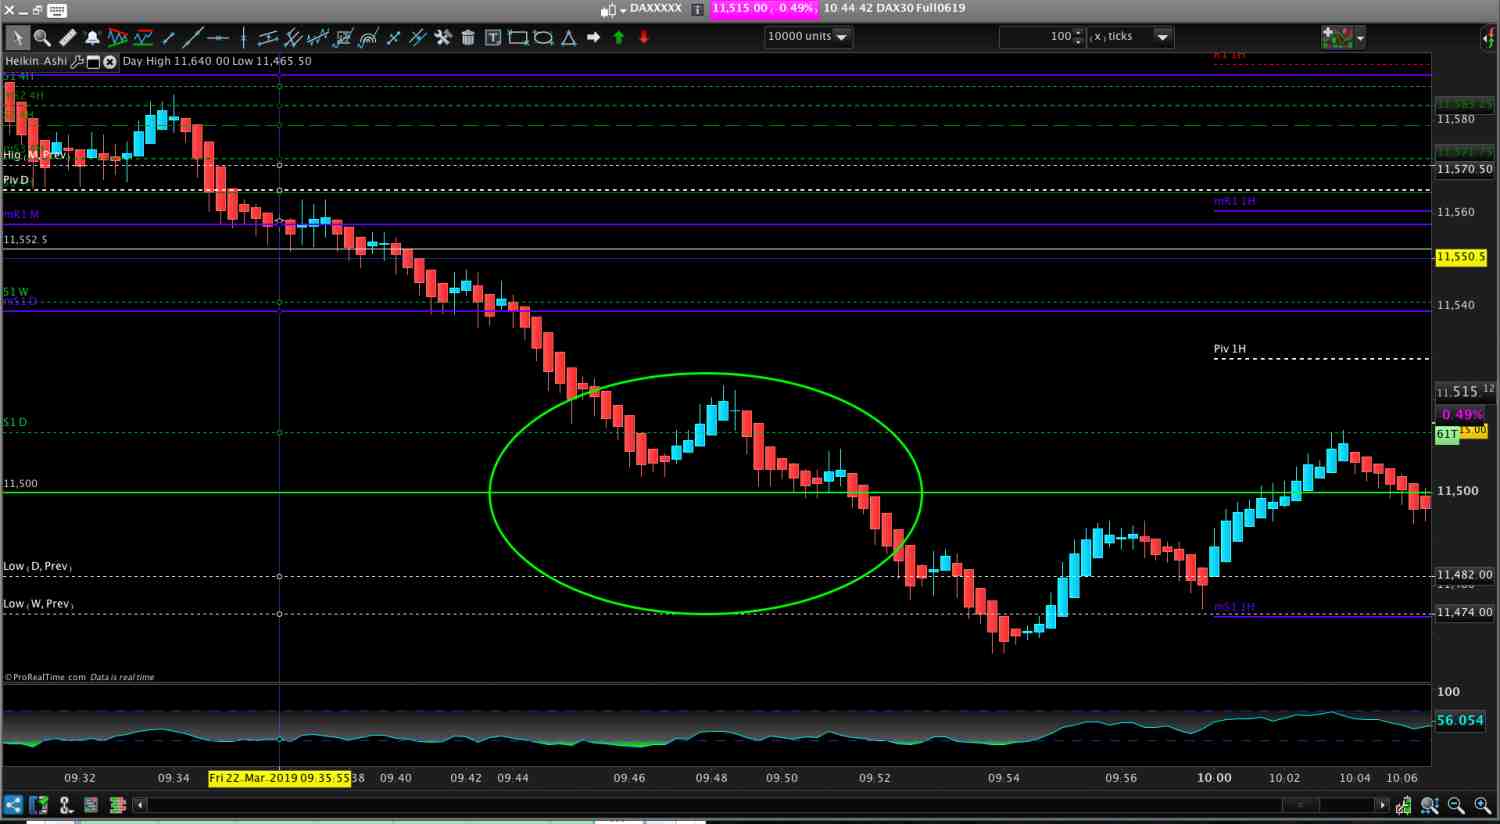Click the Heikin Ashi label

(36, 61)
